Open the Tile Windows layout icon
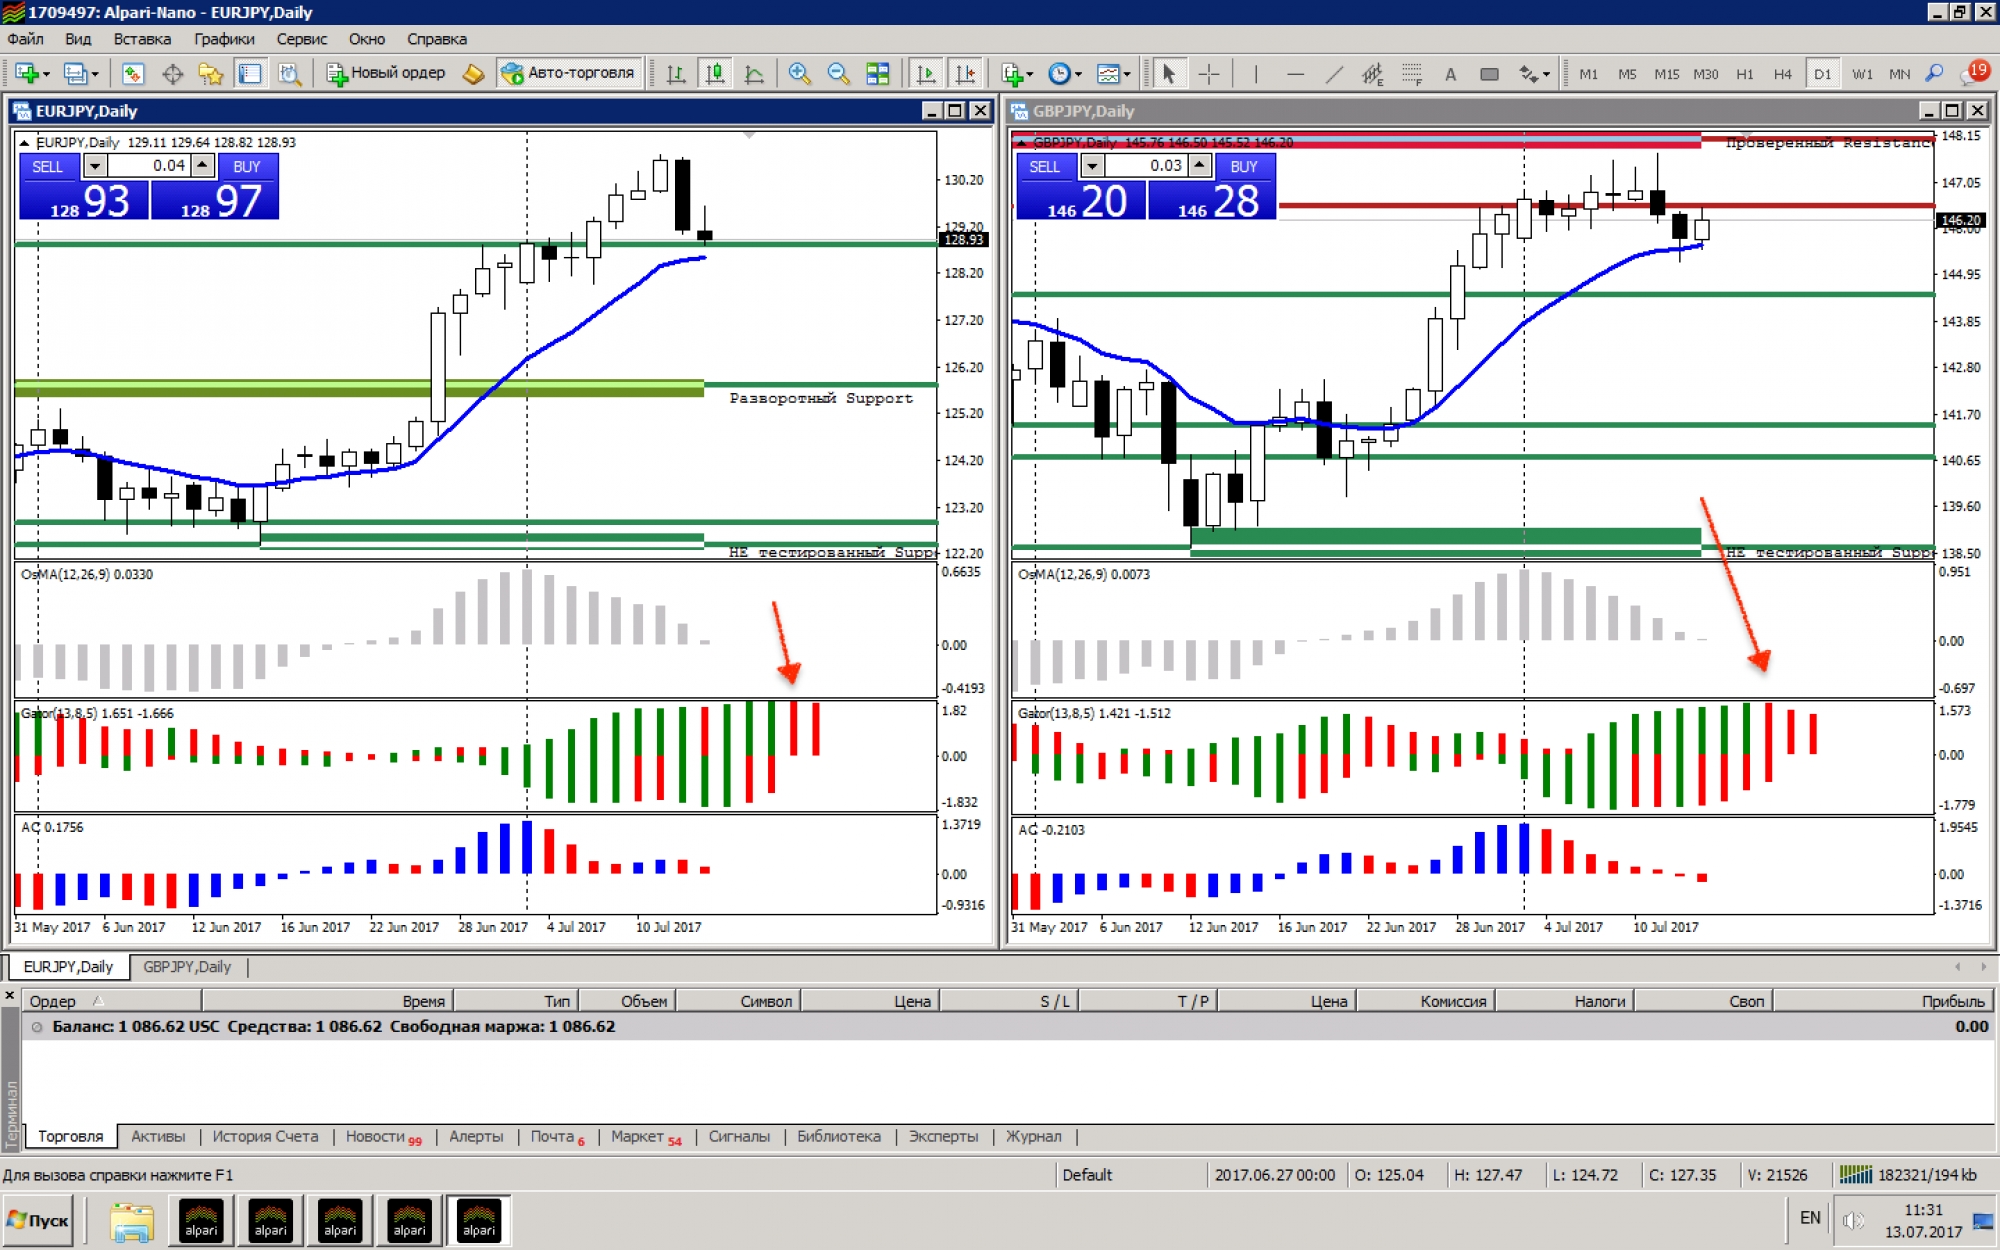2000x1250 pixels. tap(877, 74)
